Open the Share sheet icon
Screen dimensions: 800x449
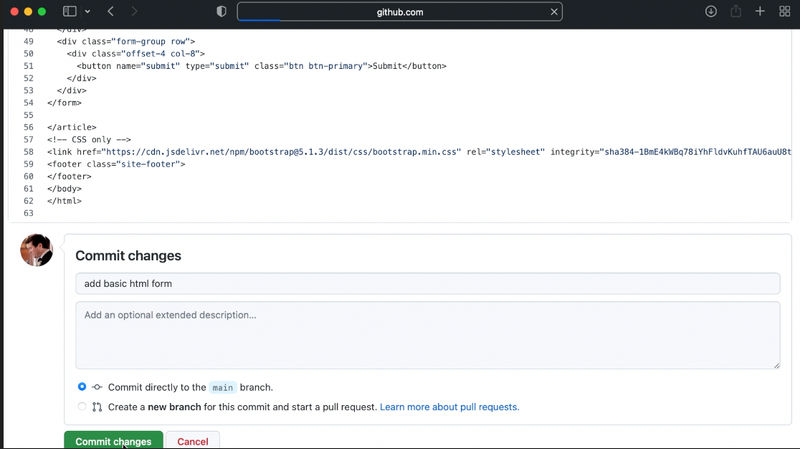click(735, 11)
